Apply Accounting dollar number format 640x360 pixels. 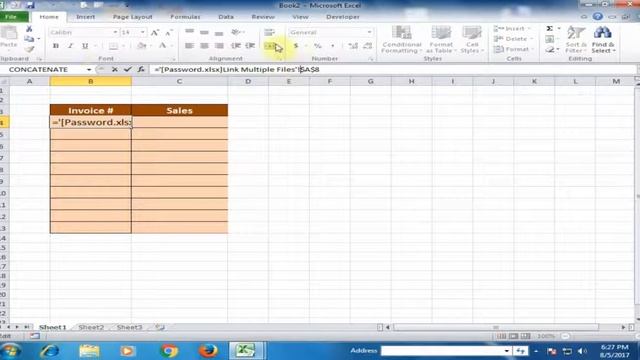coord(296,46)
